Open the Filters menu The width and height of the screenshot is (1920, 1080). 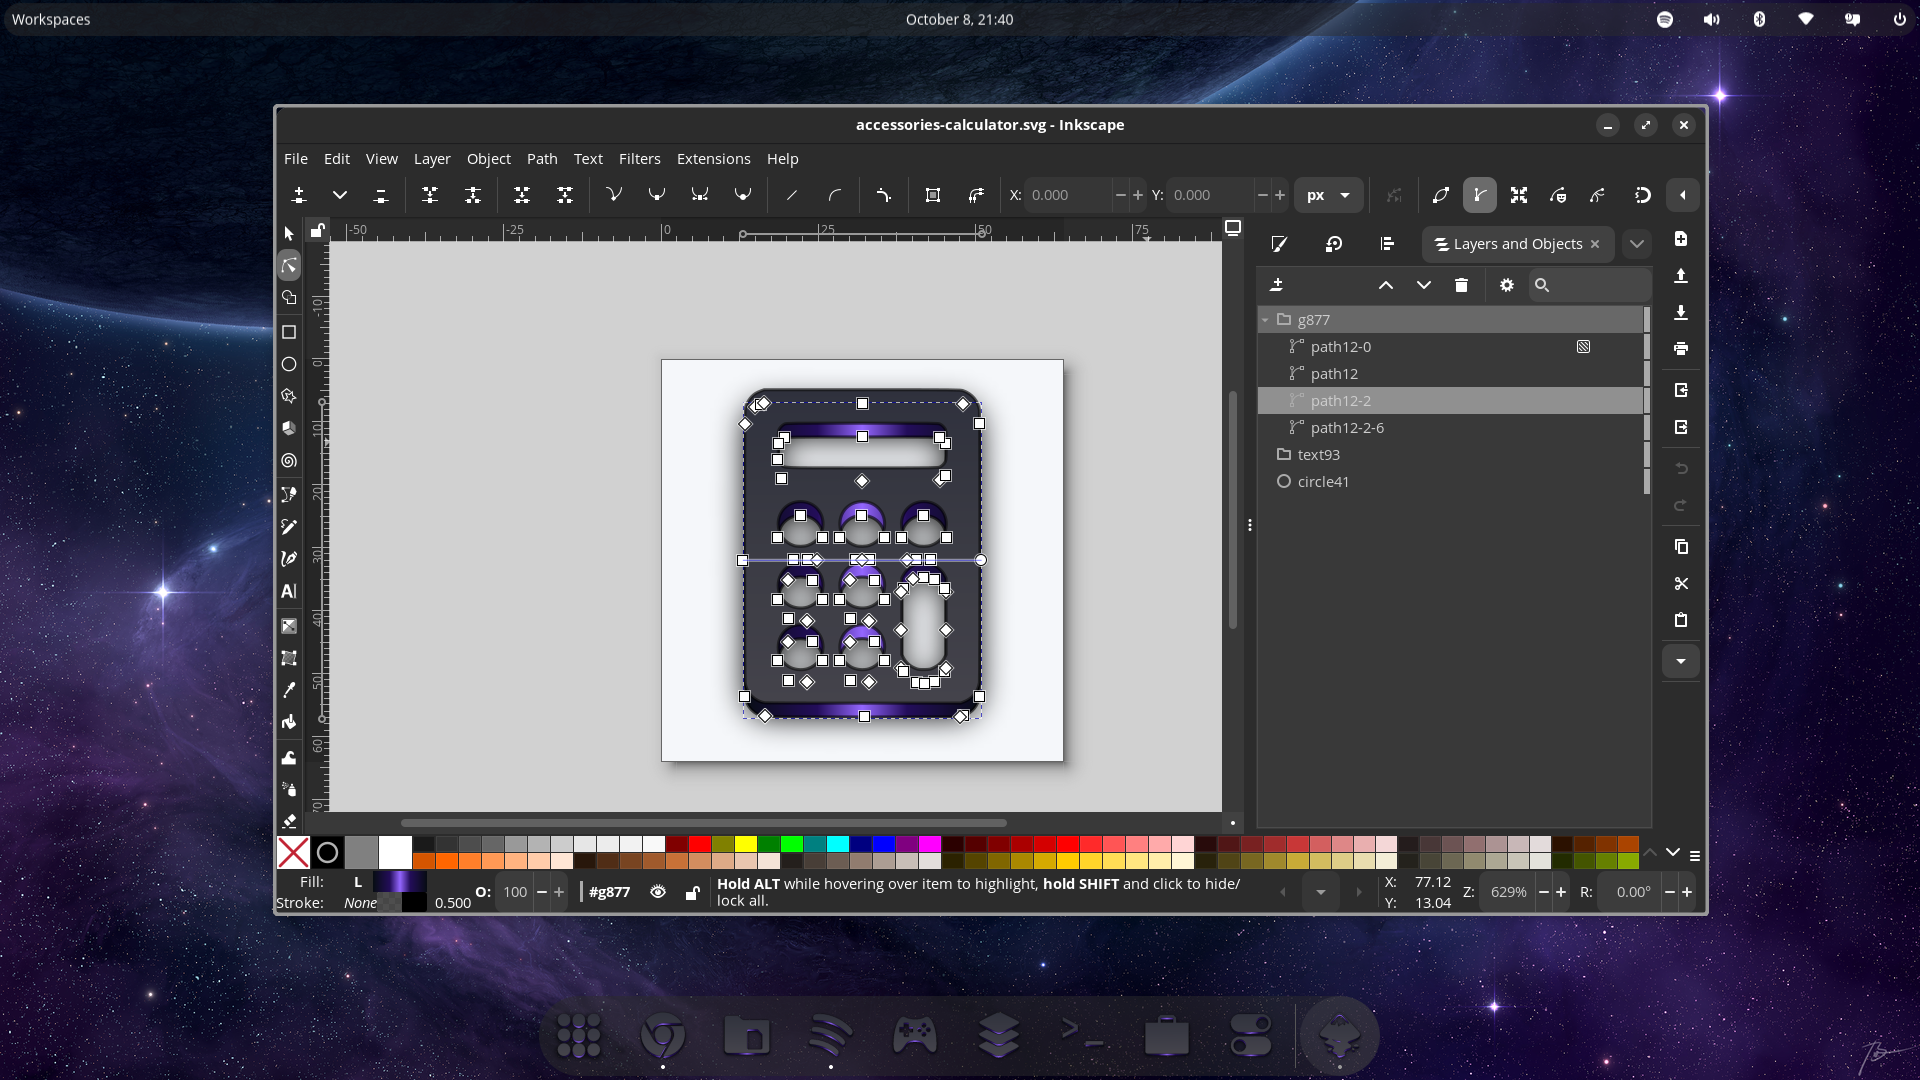click(639, 159)
